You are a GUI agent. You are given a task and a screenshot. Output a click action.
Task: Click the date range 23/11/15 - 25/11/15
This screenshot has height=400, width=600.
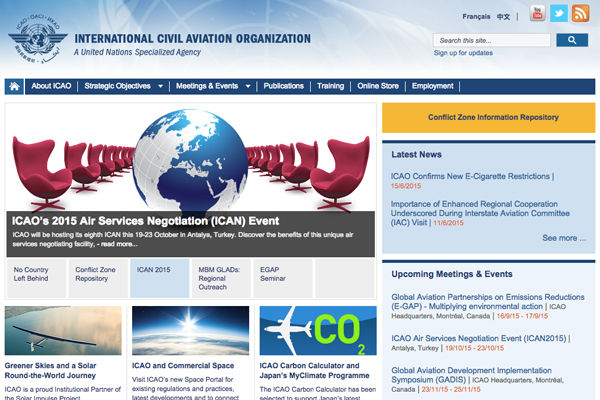pyautogui.click(x=451, y=389)
